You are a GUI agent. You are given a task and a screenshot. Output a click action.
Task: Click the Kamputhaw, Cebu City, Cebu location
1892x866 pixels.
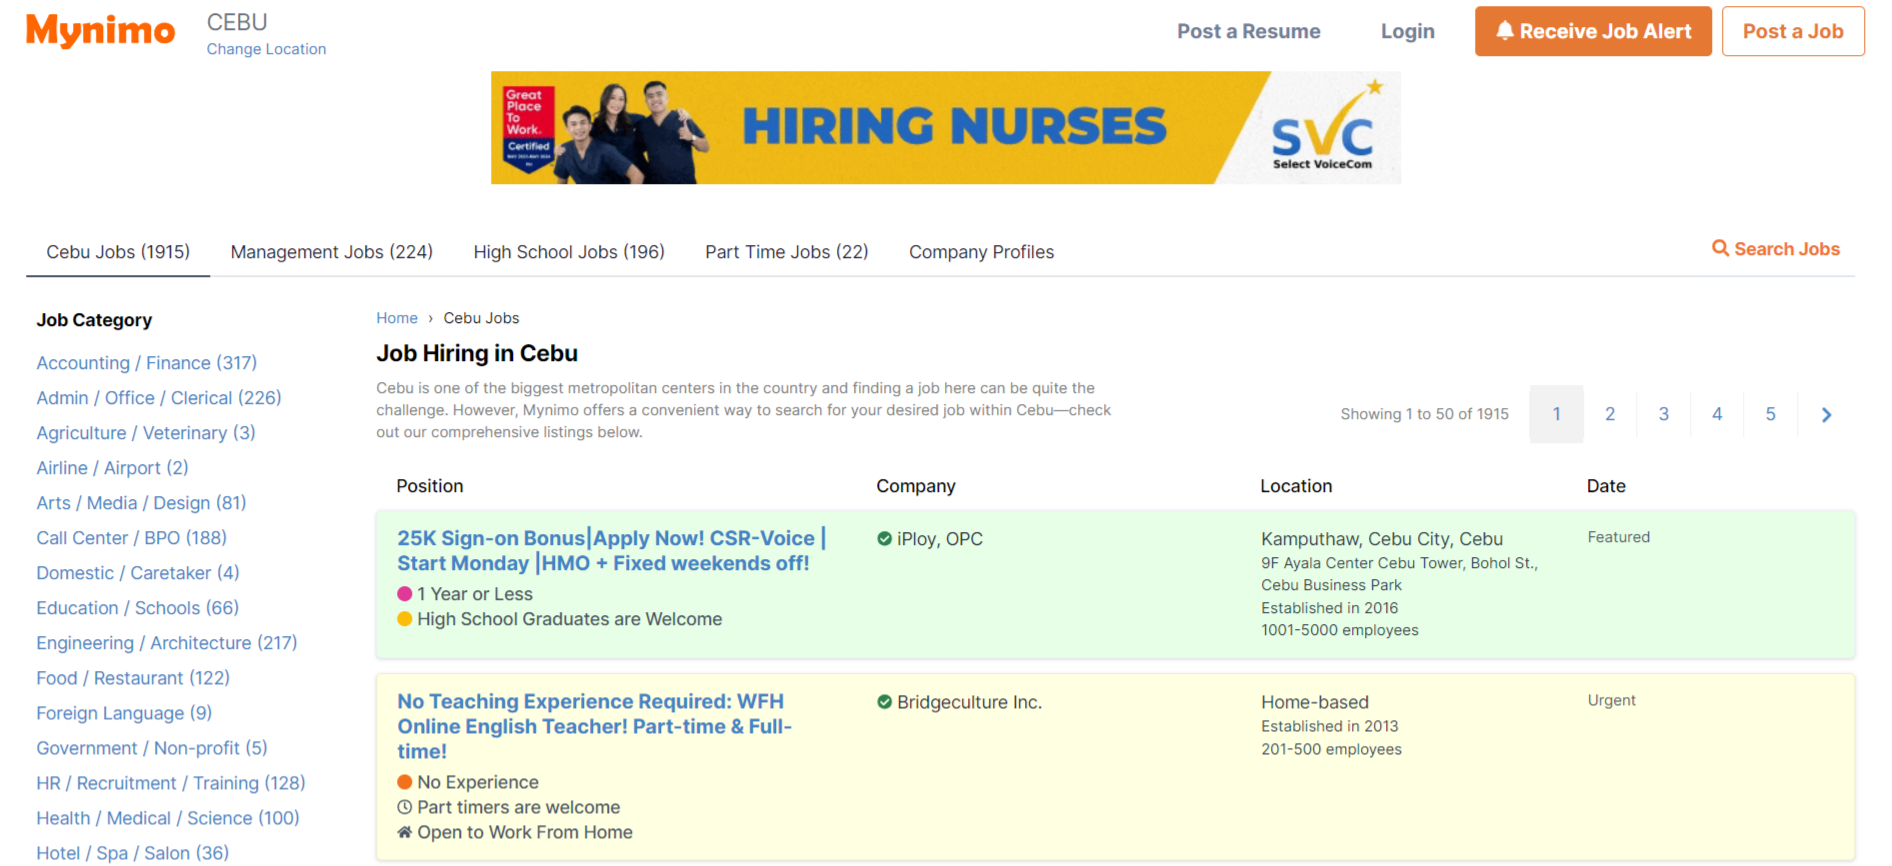coord(1382,539)
